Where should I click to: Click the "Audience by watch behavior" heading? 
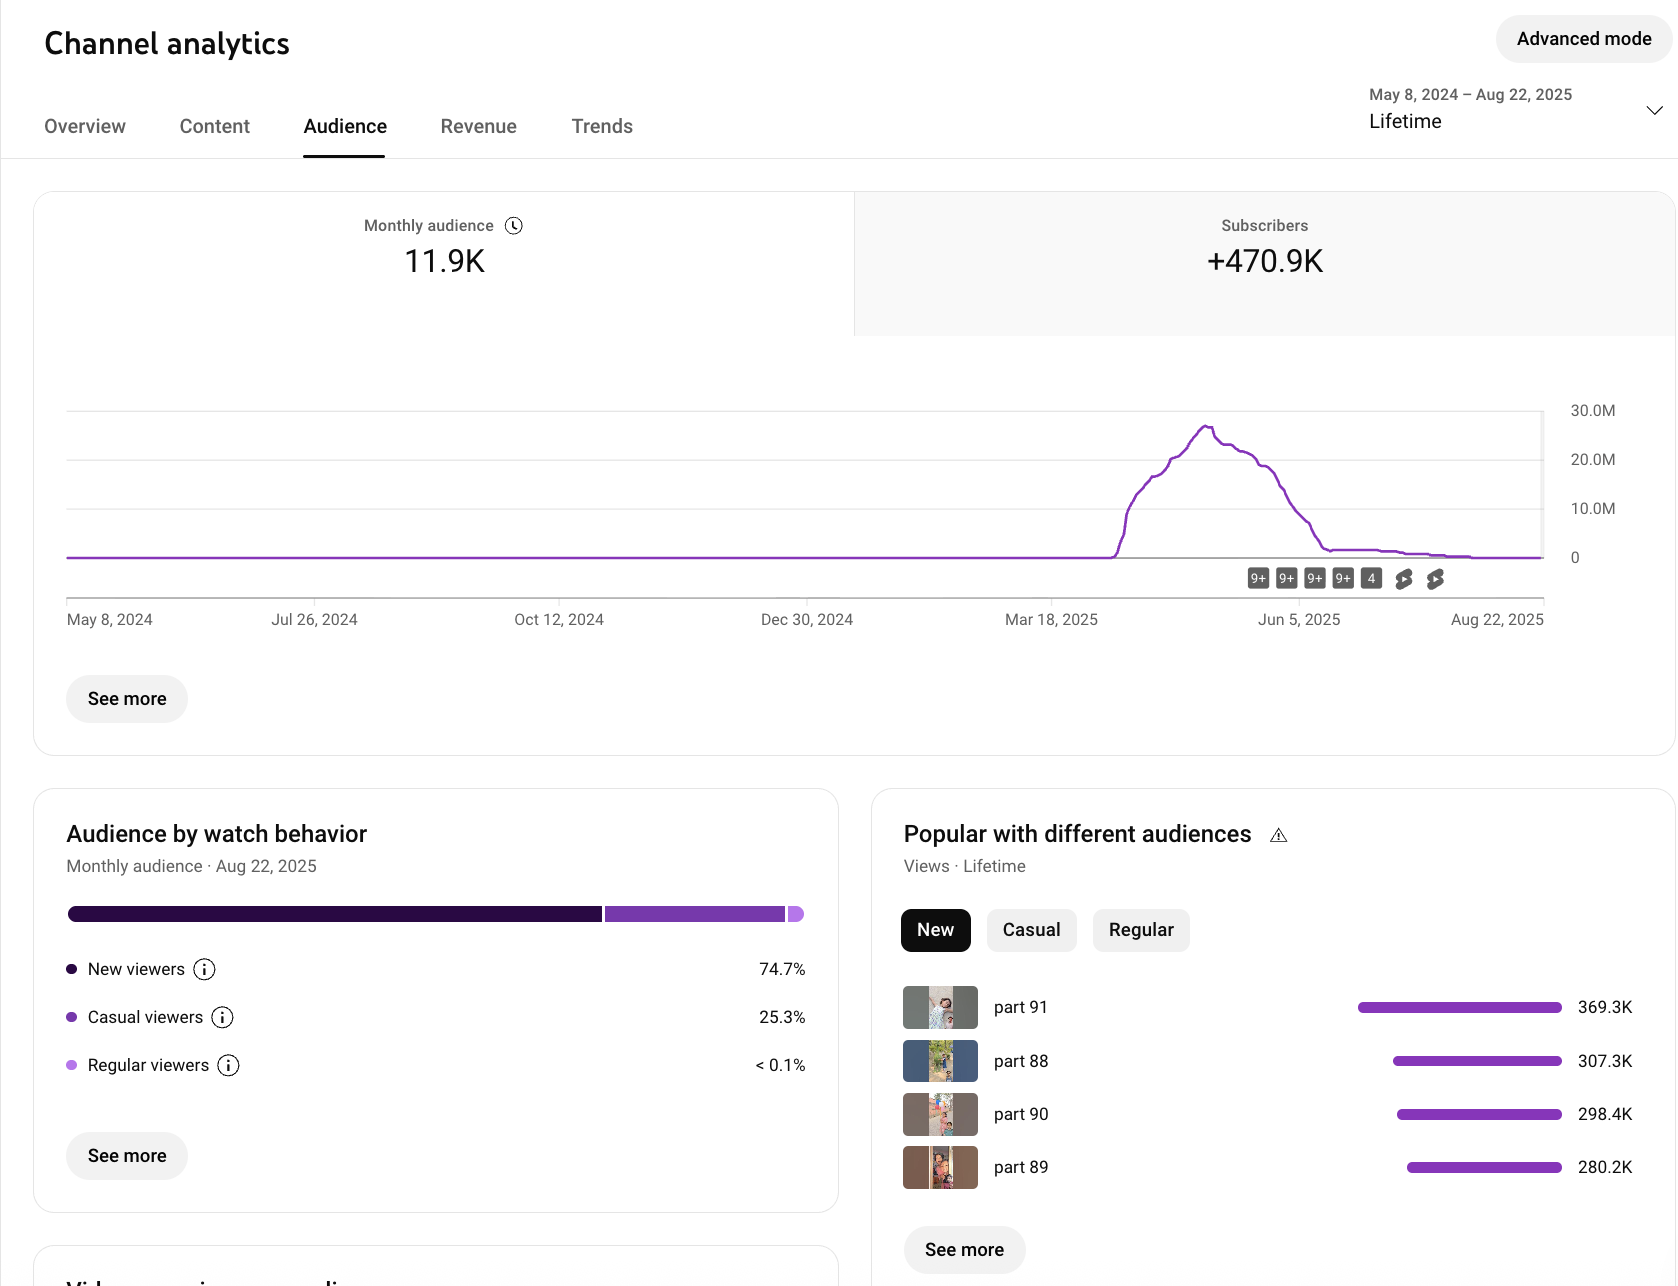[217, 834]
